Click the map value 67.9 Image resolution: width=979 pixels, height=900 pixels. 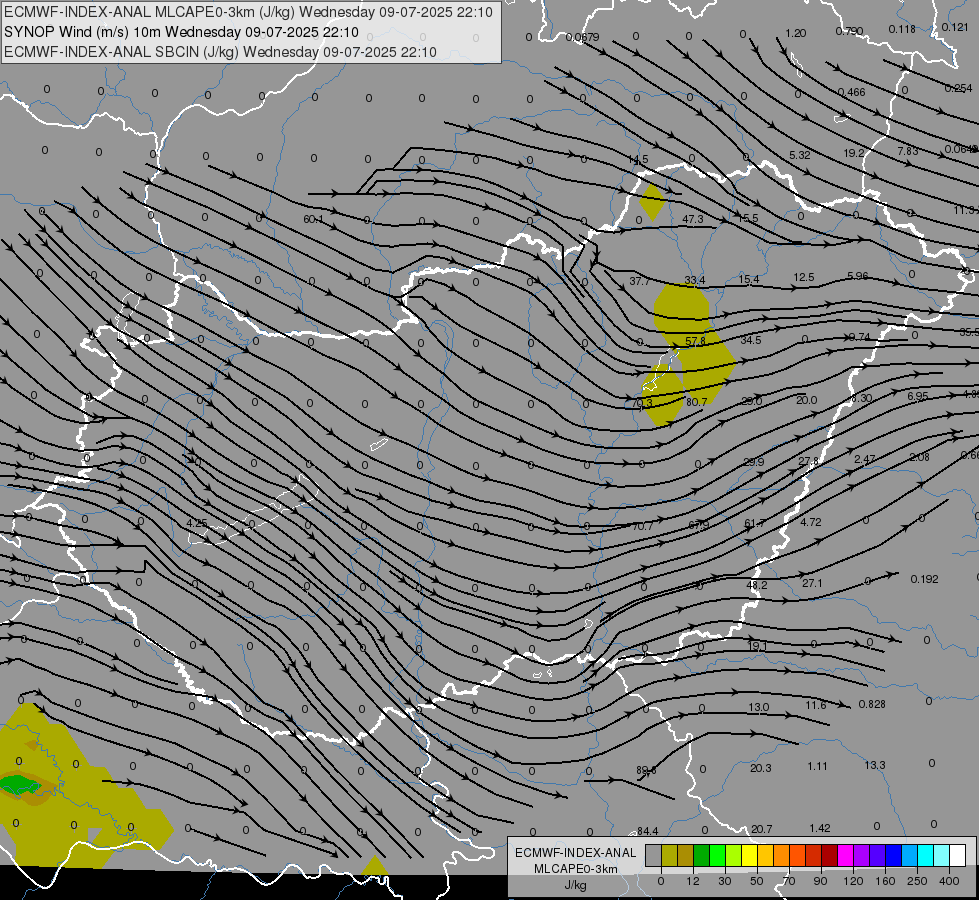699,525
